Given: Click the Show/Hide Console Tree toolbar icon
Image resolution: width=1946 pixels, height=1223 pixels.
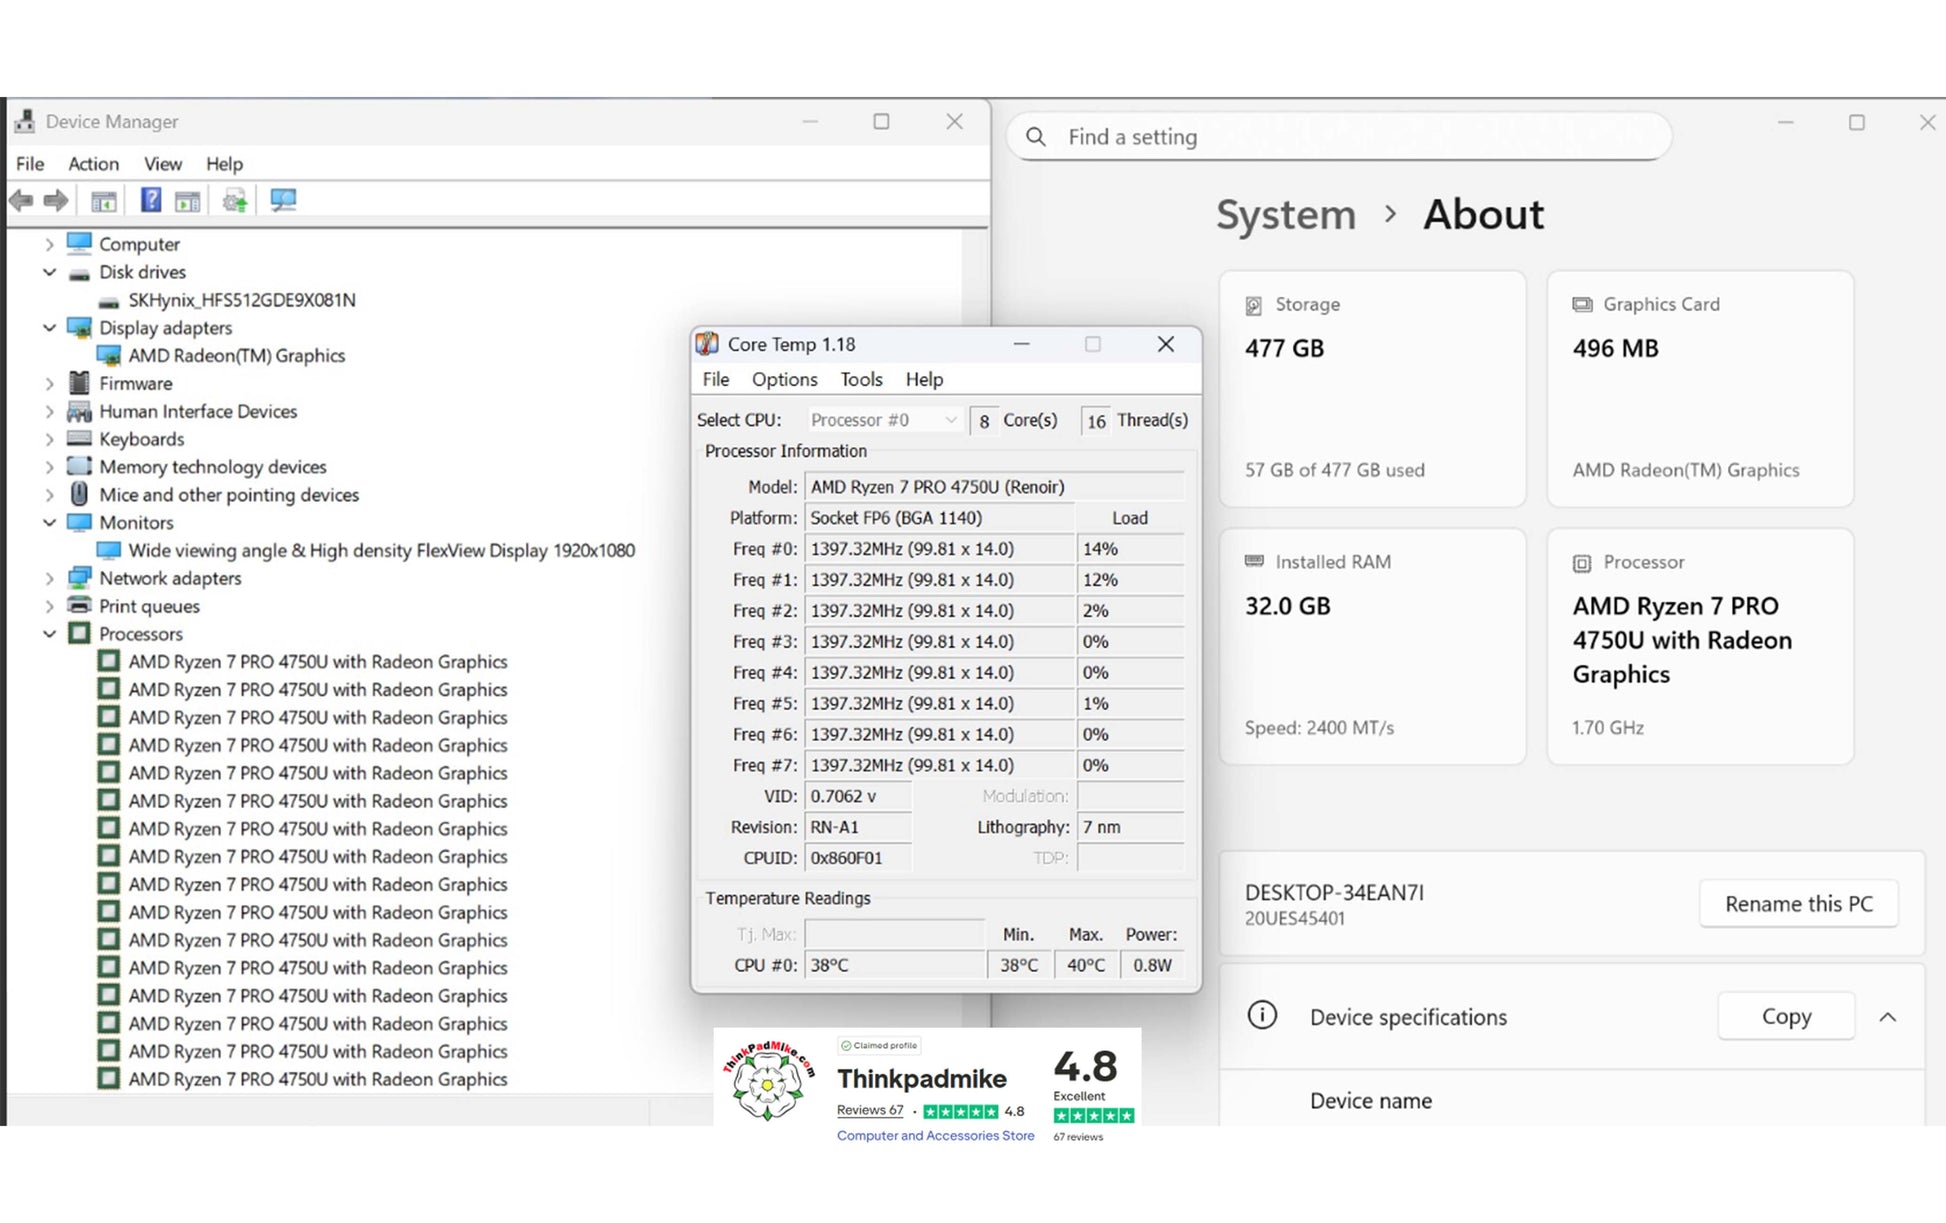Looking at the screenshot, I should coord(104,201).
